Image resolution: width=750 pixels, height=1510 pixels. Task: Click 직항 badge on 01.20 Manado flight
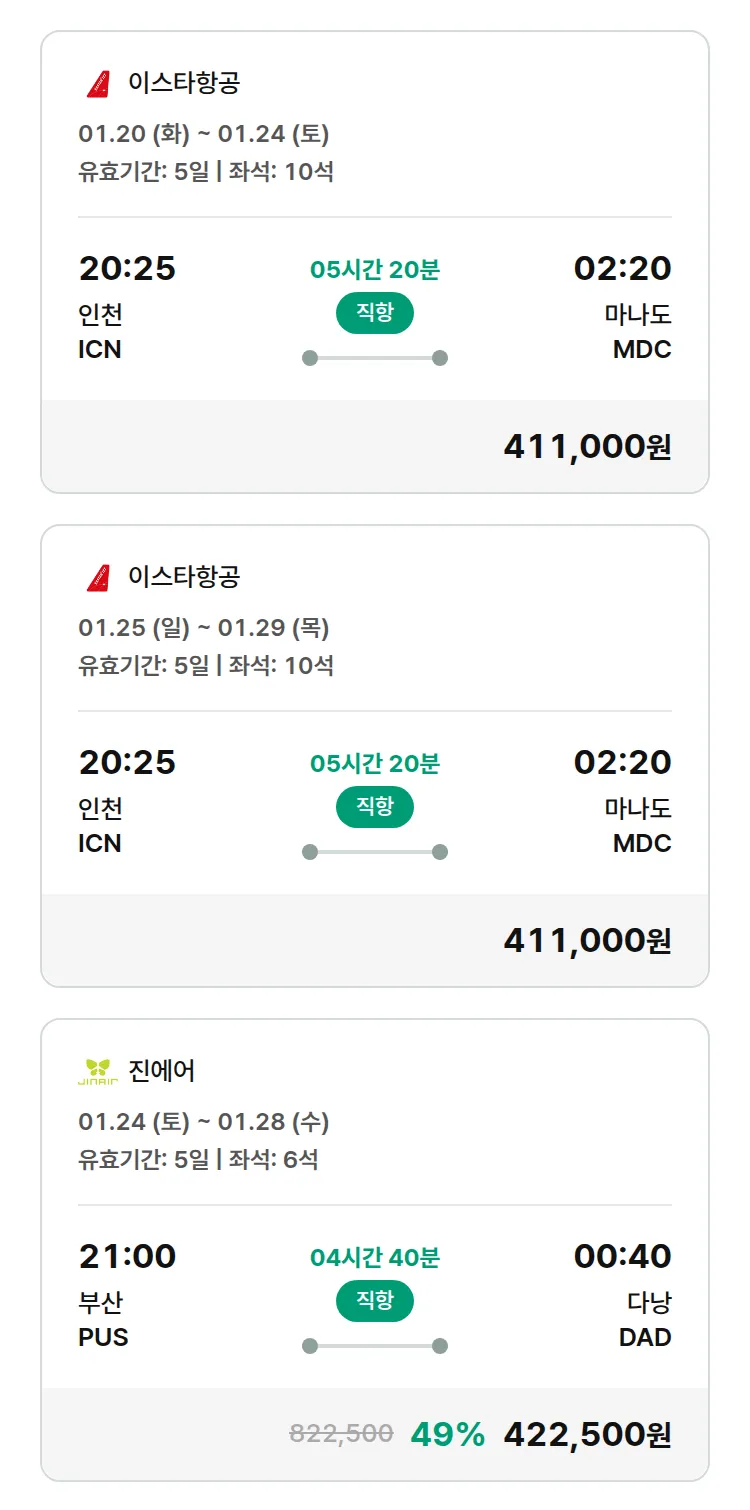[374, 313]
